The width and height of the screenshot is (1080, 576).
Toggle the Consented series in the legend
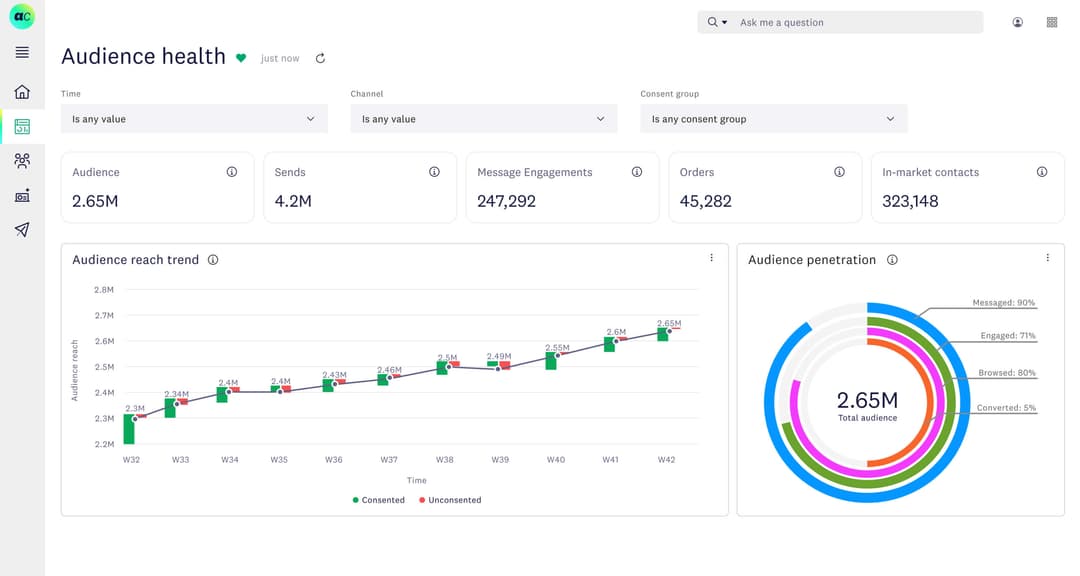(378, 499)
